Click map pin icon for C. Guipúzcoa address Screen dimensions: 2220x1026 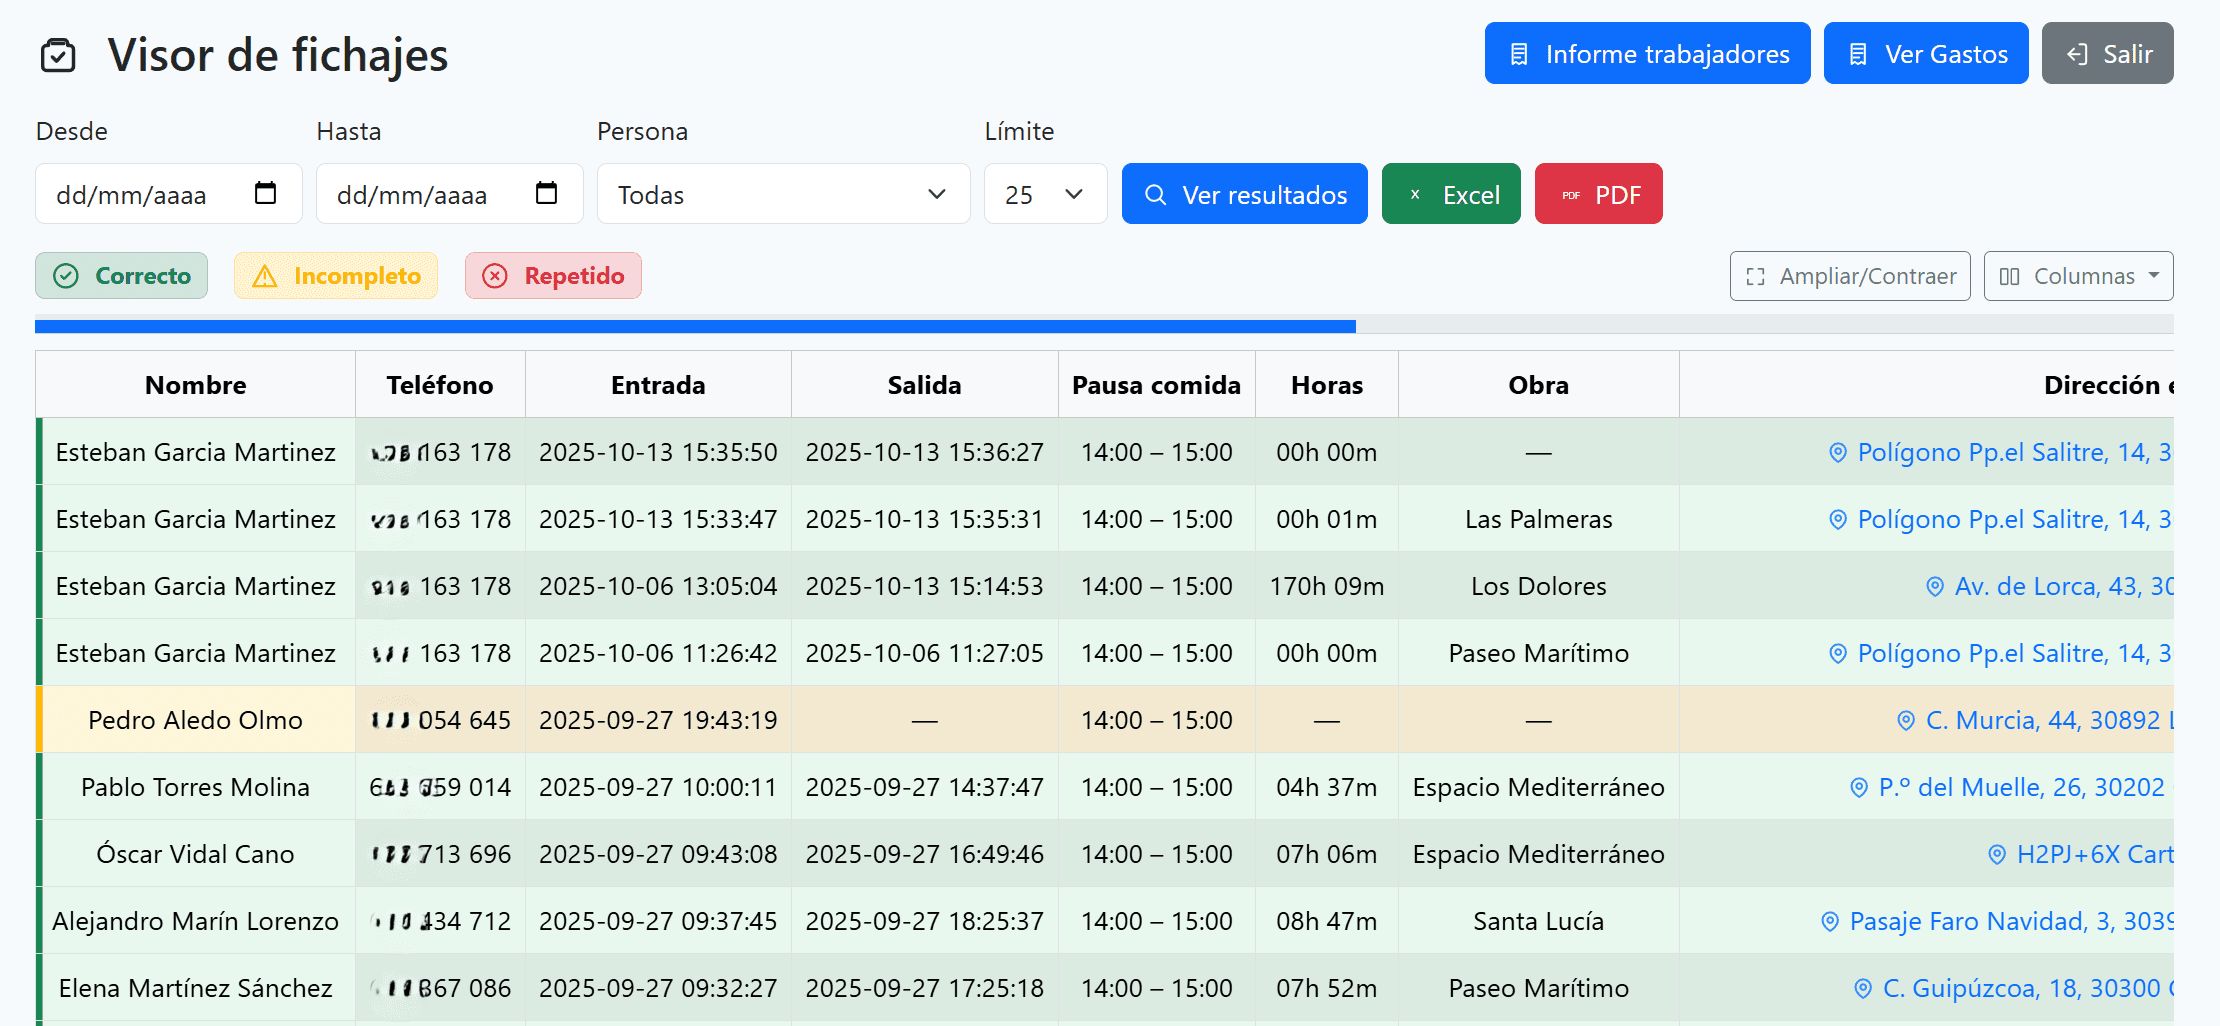tap(1863, 989)
